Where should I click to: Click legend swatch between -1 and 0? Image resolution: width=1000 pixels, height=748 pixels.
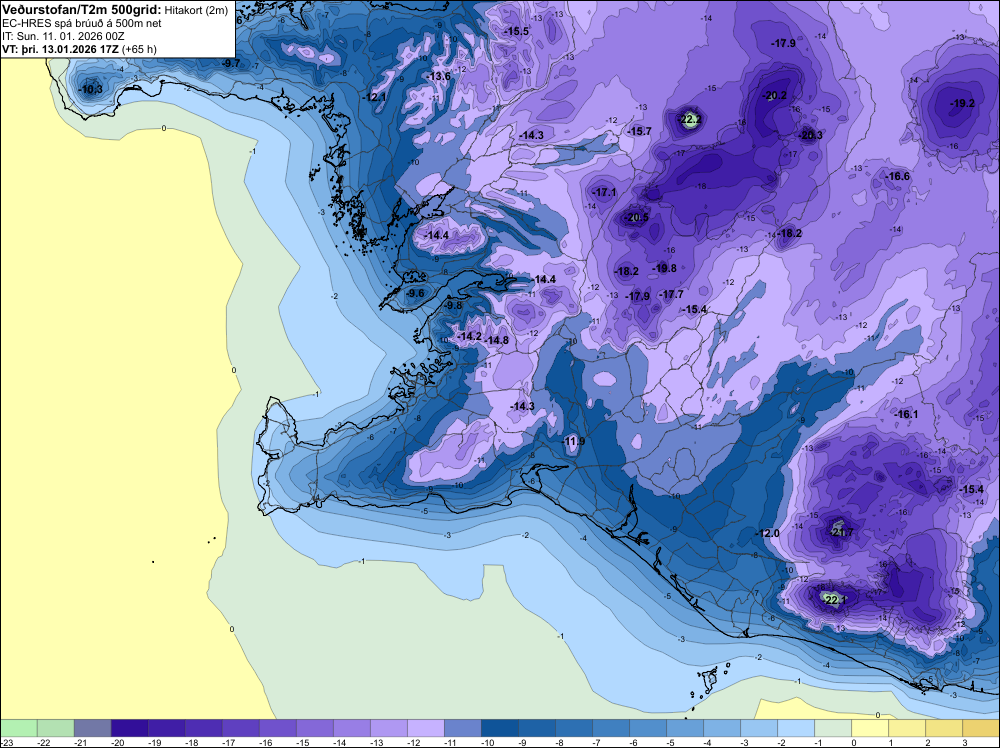point(832,728)
